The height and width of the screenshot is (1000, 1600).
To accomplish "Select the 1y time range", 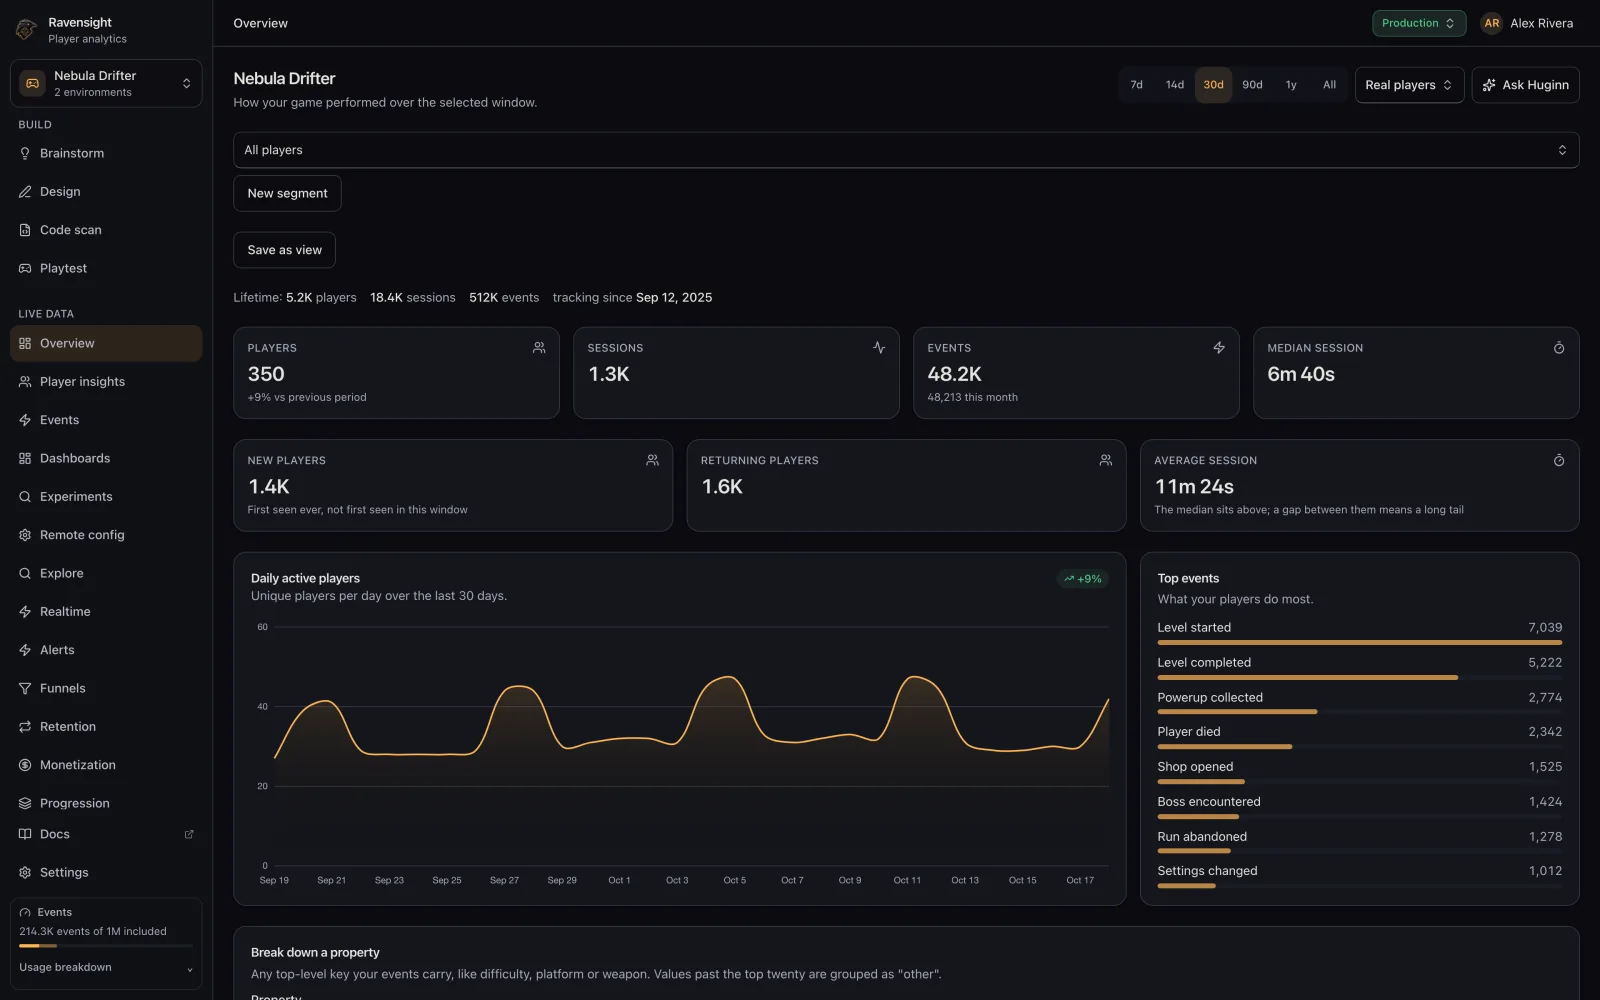I will (x=1291, y=85).
